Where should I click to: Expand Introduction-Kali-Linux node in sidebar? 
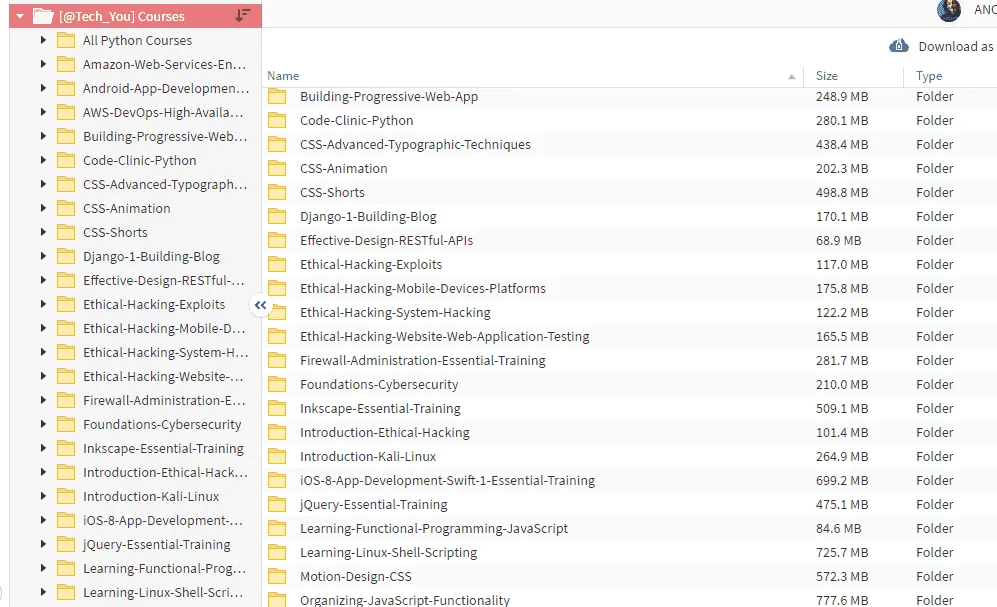tap(43, 496)
